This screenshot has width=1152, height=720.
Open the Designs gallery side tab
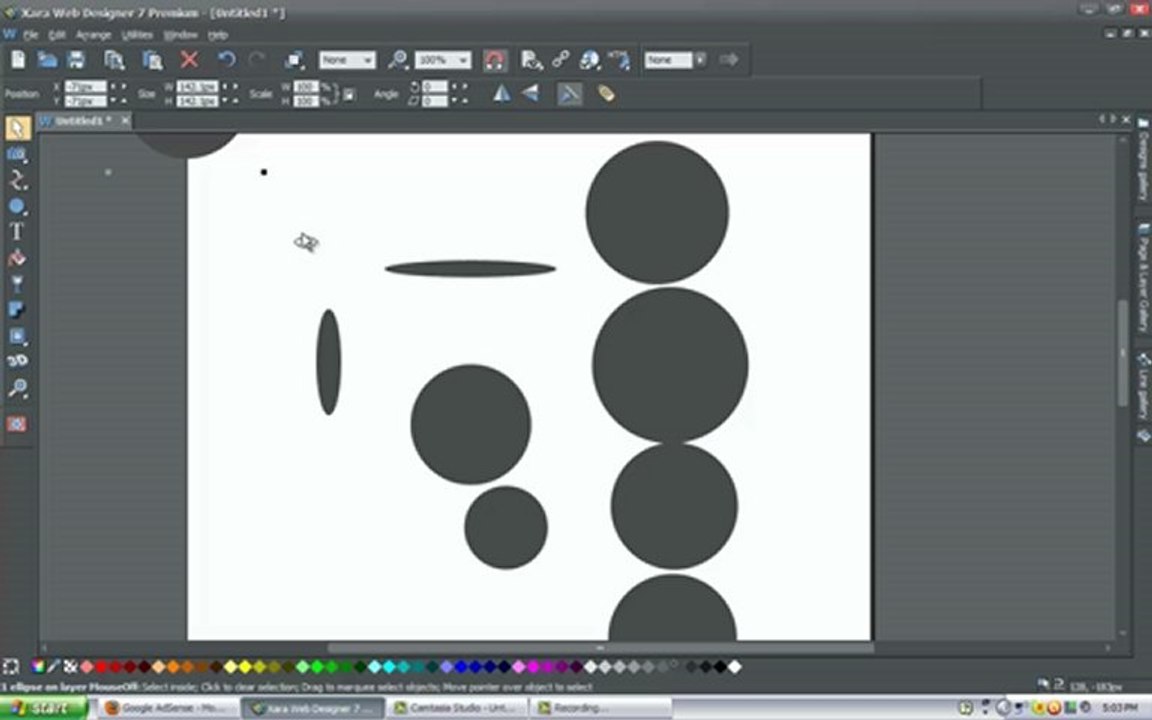click(x=1143, y=159)
